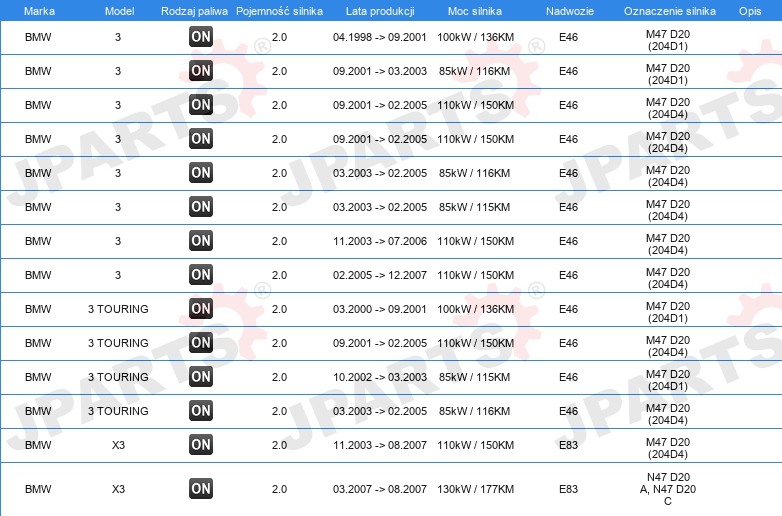Select date cell 09.2001 -> 03.2003
The width and height of the screenshot is (782, 516).
[380, 71]
